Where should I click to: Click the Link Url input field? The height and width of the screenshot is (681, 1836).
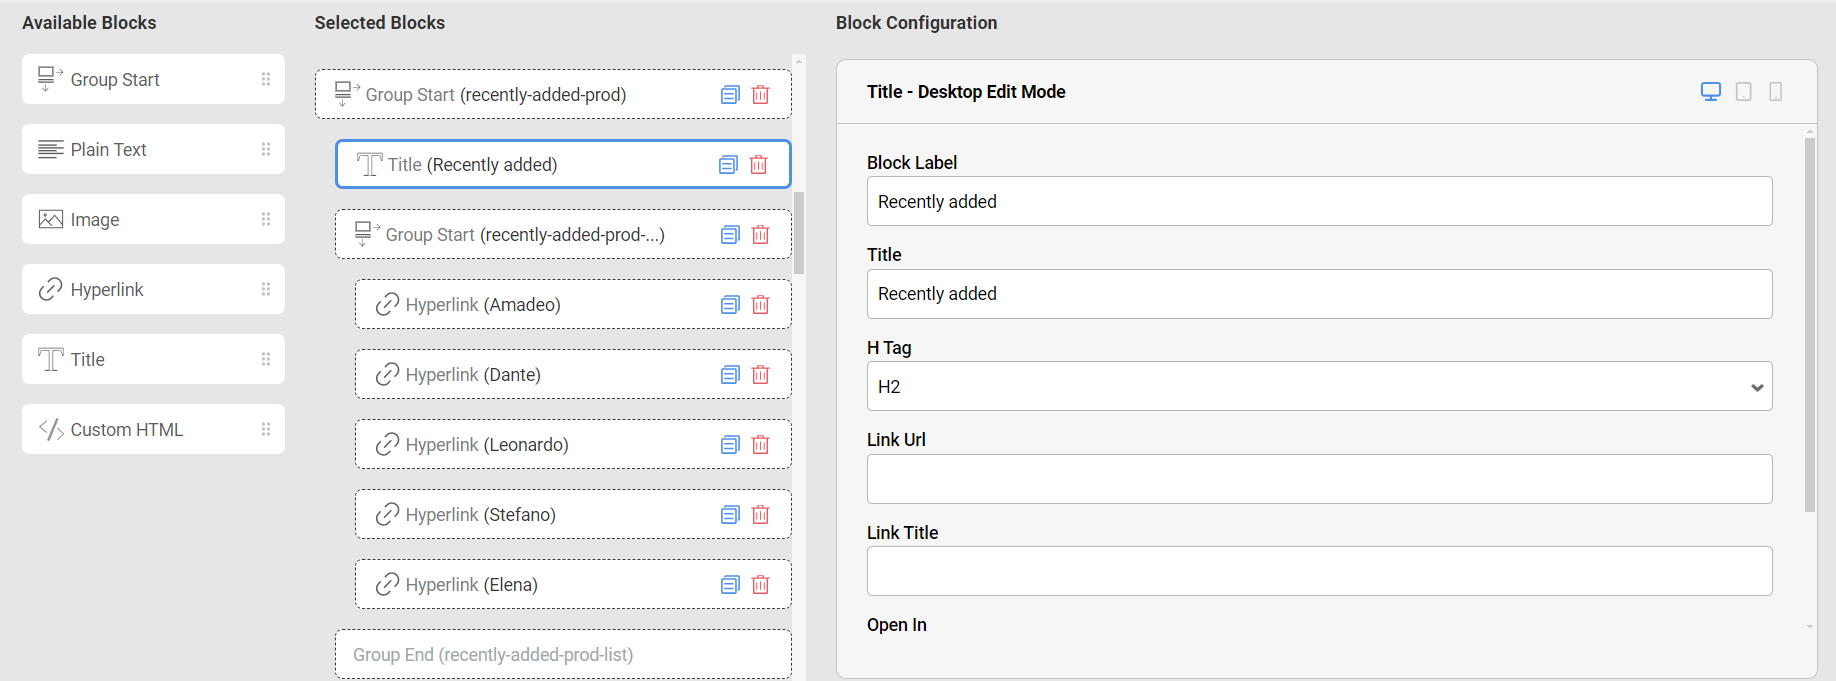(x=1319, y=480)
